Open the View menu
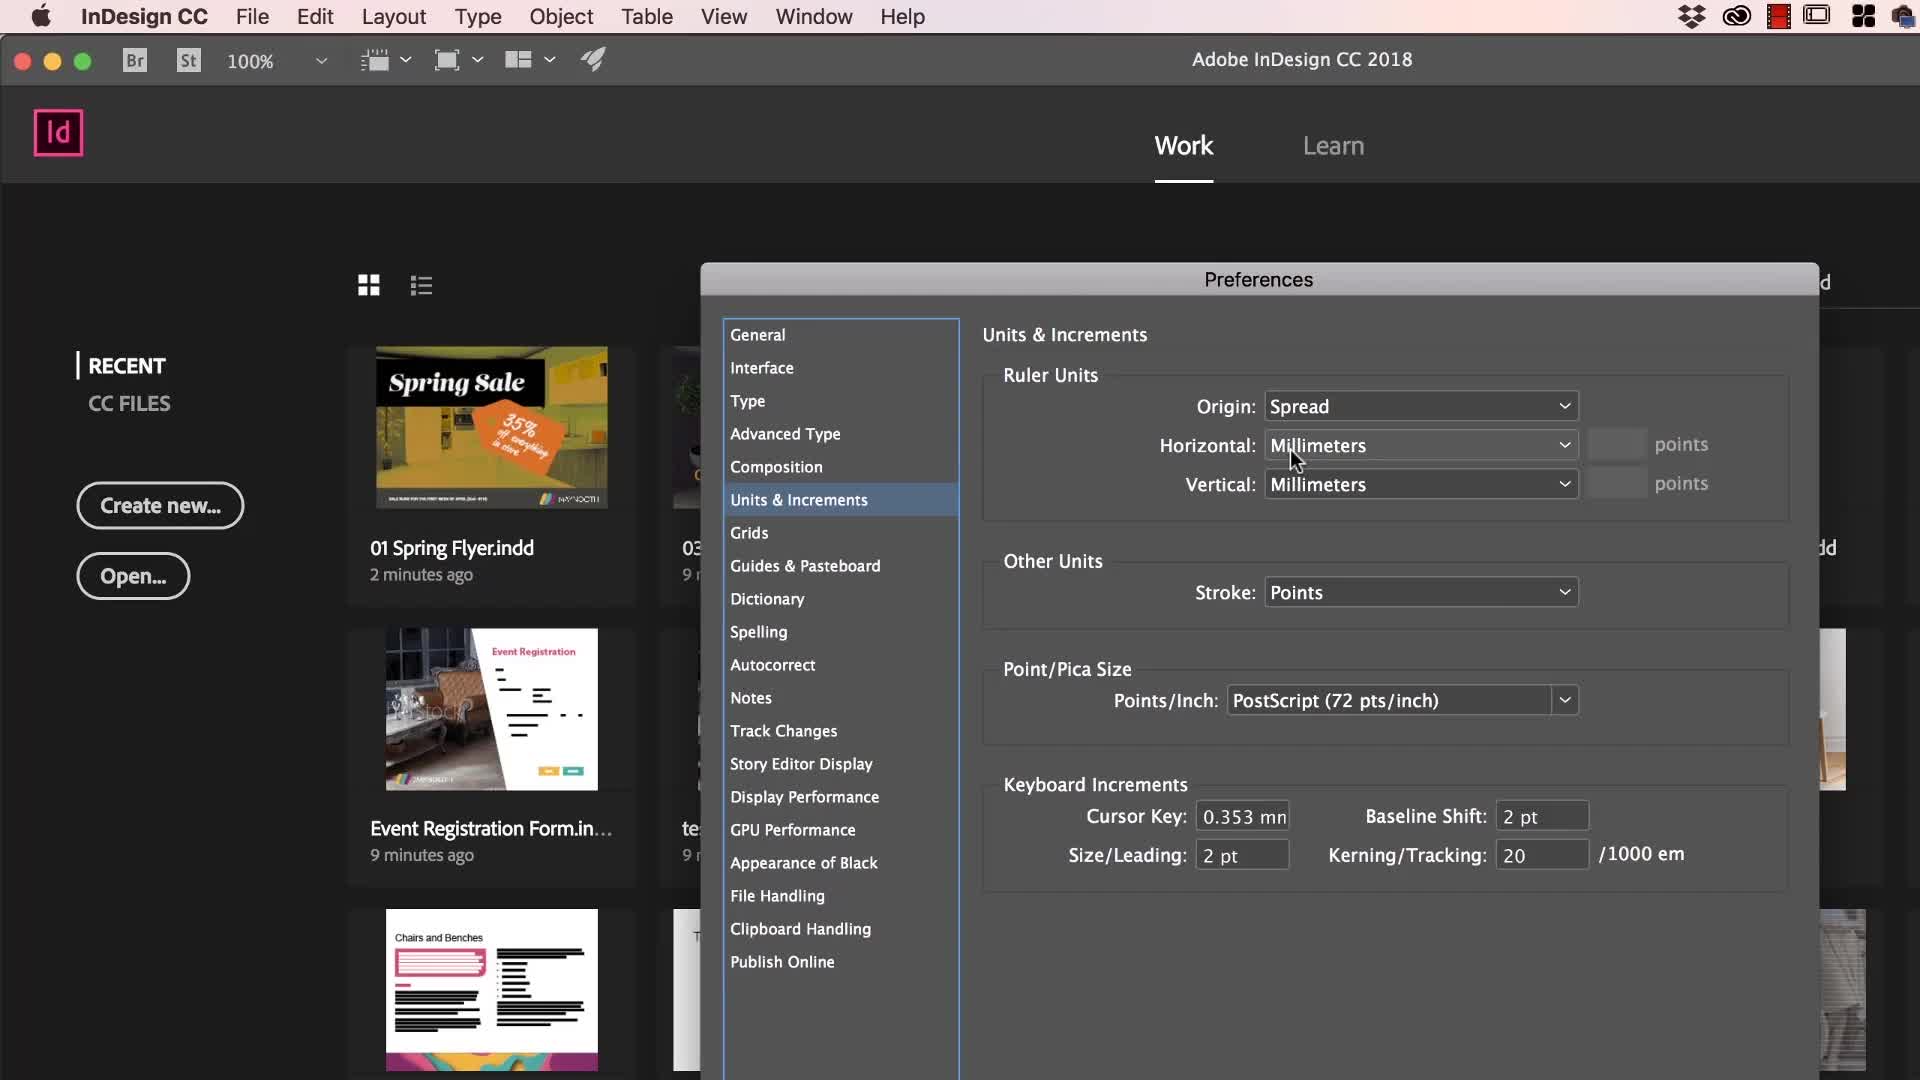This screenshot has width=1920, height=1080. 724,16
